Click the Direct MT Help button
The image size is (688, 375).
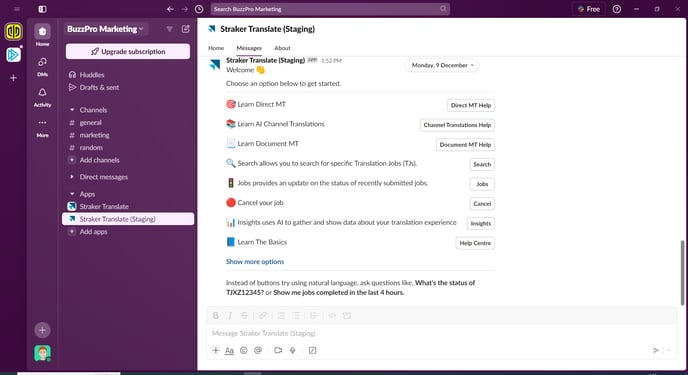coord(471,105)
